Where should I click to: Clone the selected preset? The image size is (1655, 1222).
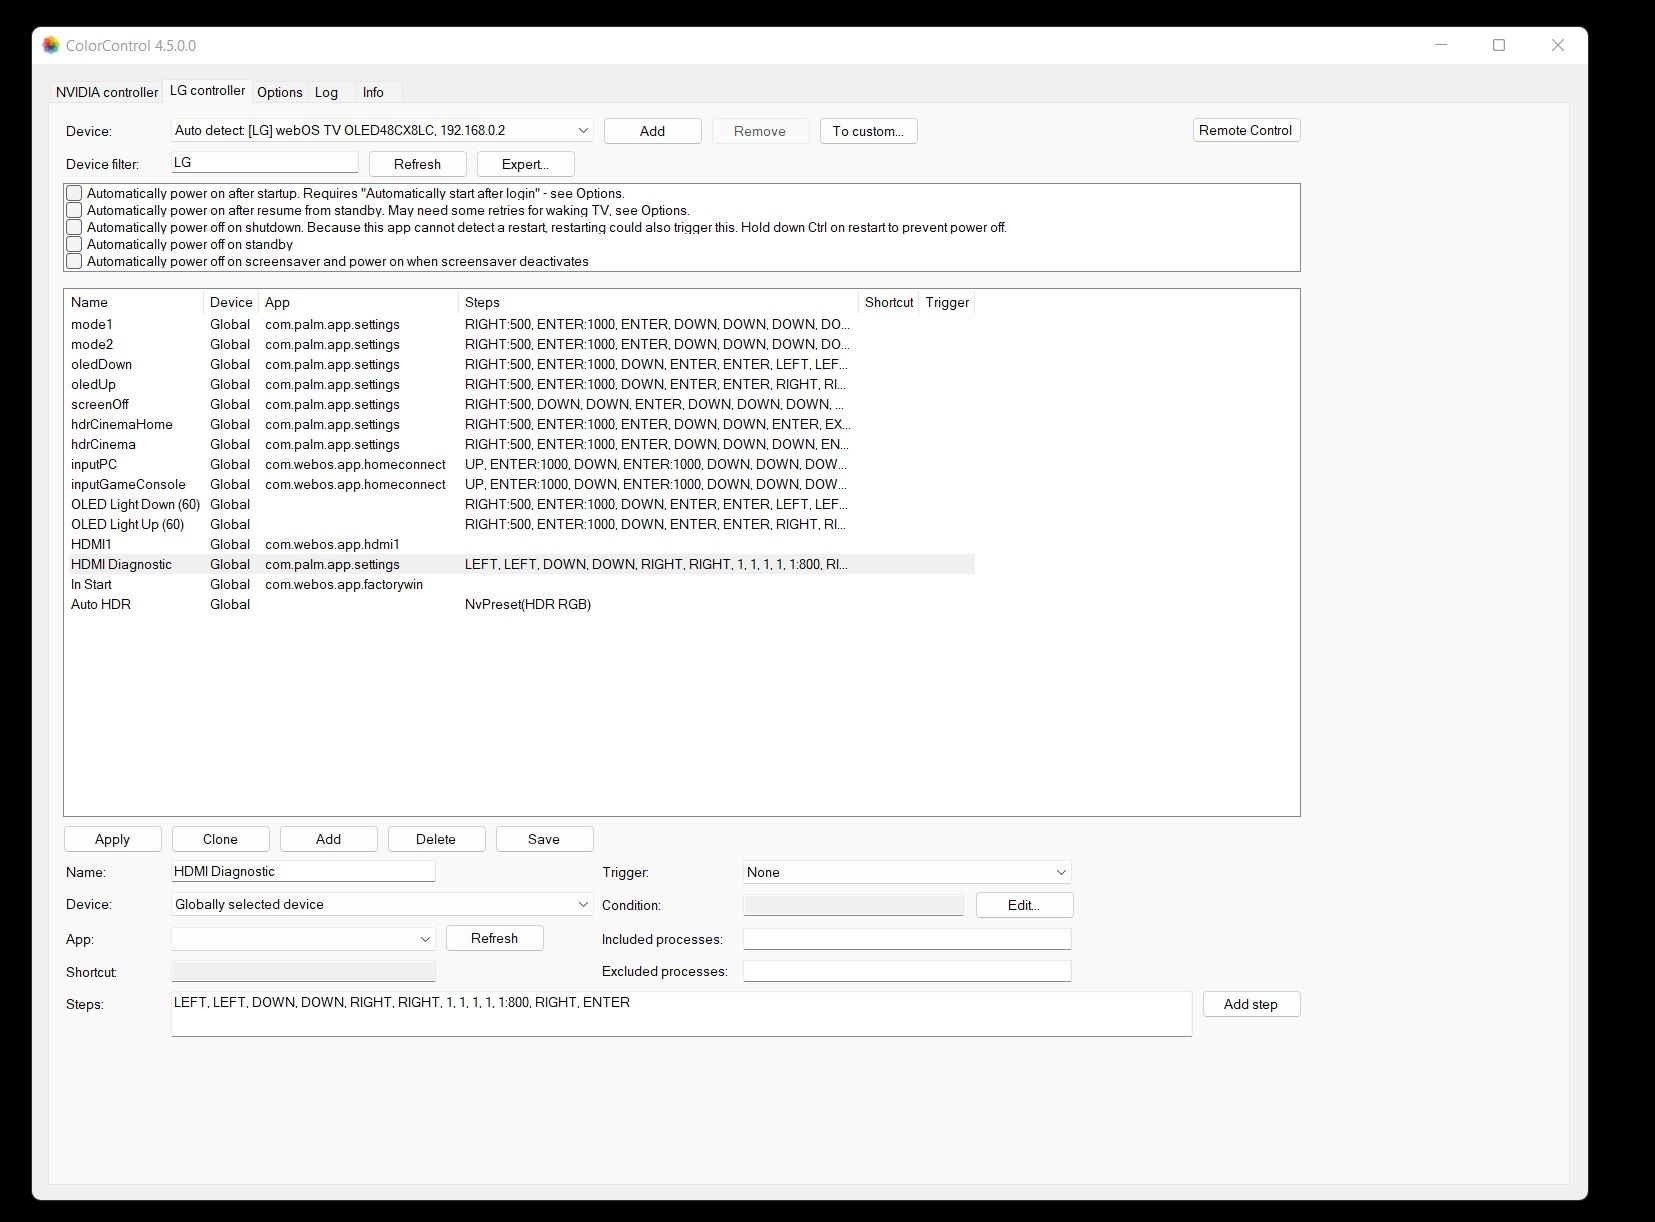220,839
